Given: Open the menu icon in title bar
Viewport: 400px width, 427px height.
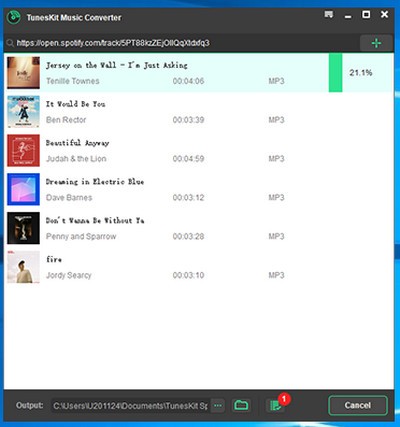Looking at the screenshot, I should (x=329, y=15).
